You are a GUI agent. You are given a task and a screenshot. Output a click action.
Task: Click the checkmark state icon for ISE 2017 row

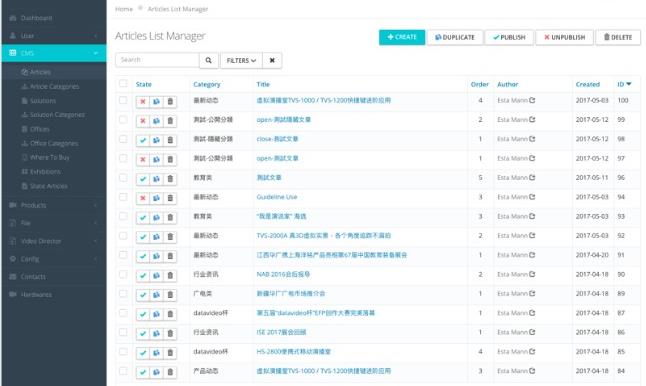click(x=143, y=334)
